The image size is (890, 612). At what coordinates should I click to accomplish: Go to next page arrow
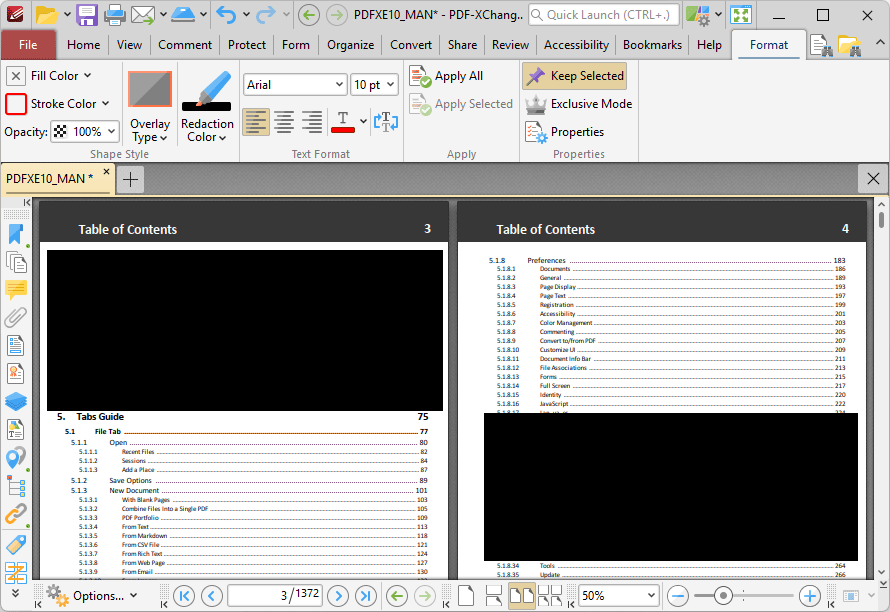coord(338,596)
